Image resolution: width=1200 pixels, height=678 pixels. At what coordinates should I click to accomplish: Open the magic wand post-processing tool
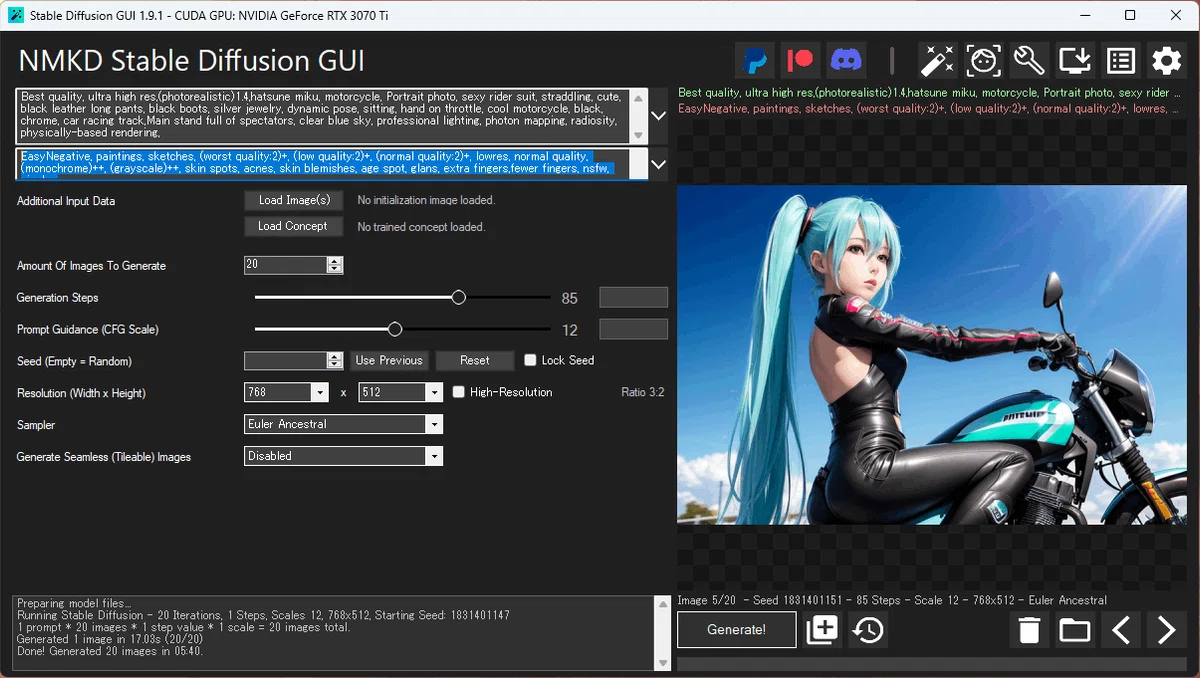(938, 61)
